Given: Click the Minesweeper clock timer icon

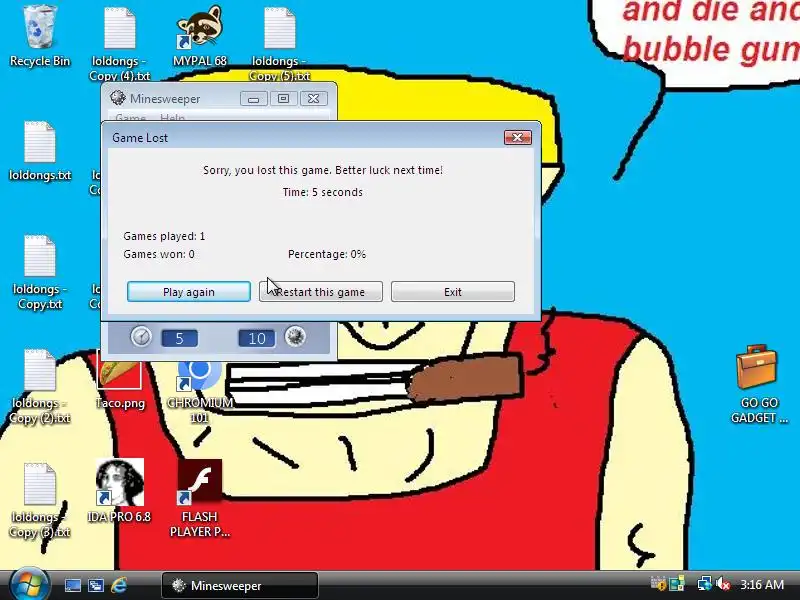Looking at the screenshot, I should (x=141, y=337).
